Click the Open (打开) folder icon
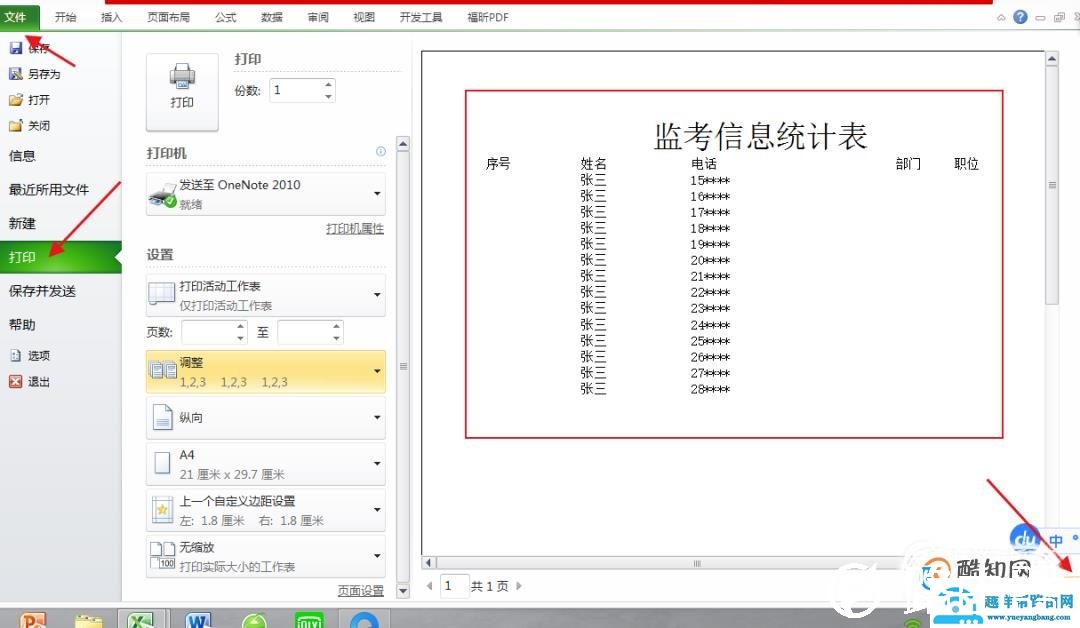 tap(16, 100)
